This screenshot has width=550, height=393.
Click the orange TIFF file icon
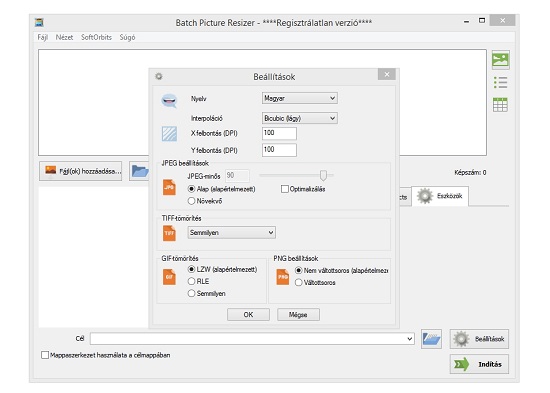tap(169, 233)
